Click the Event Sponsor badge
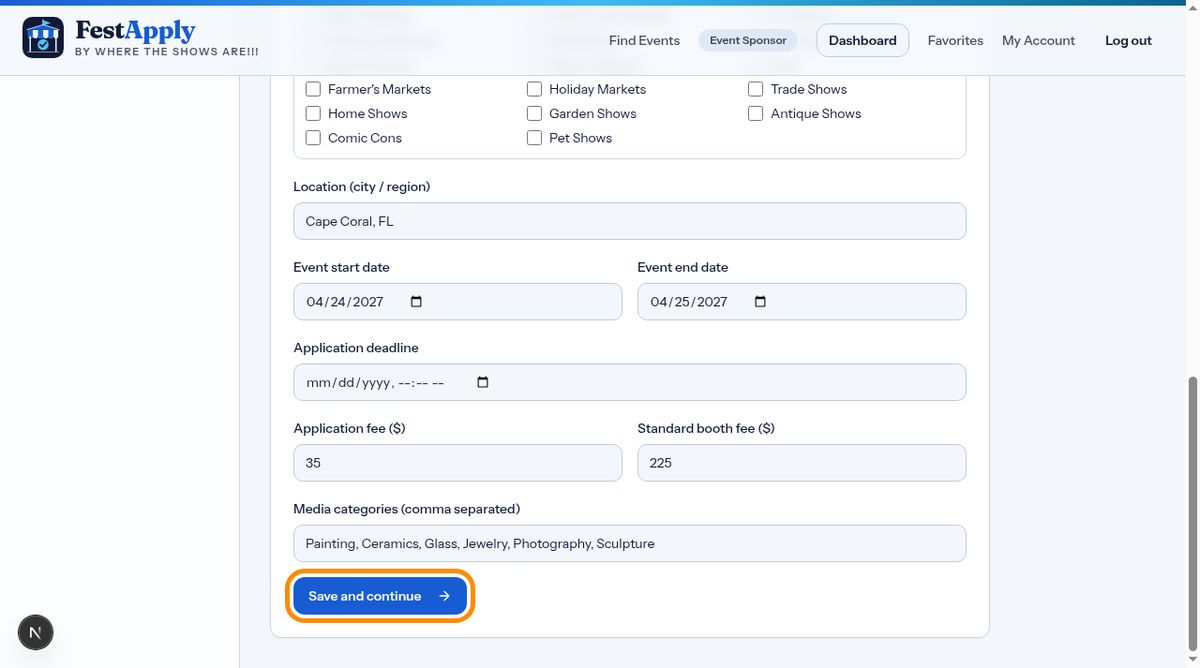The image size is (1200, 668). pyautogui.click(x=748, y=41)
